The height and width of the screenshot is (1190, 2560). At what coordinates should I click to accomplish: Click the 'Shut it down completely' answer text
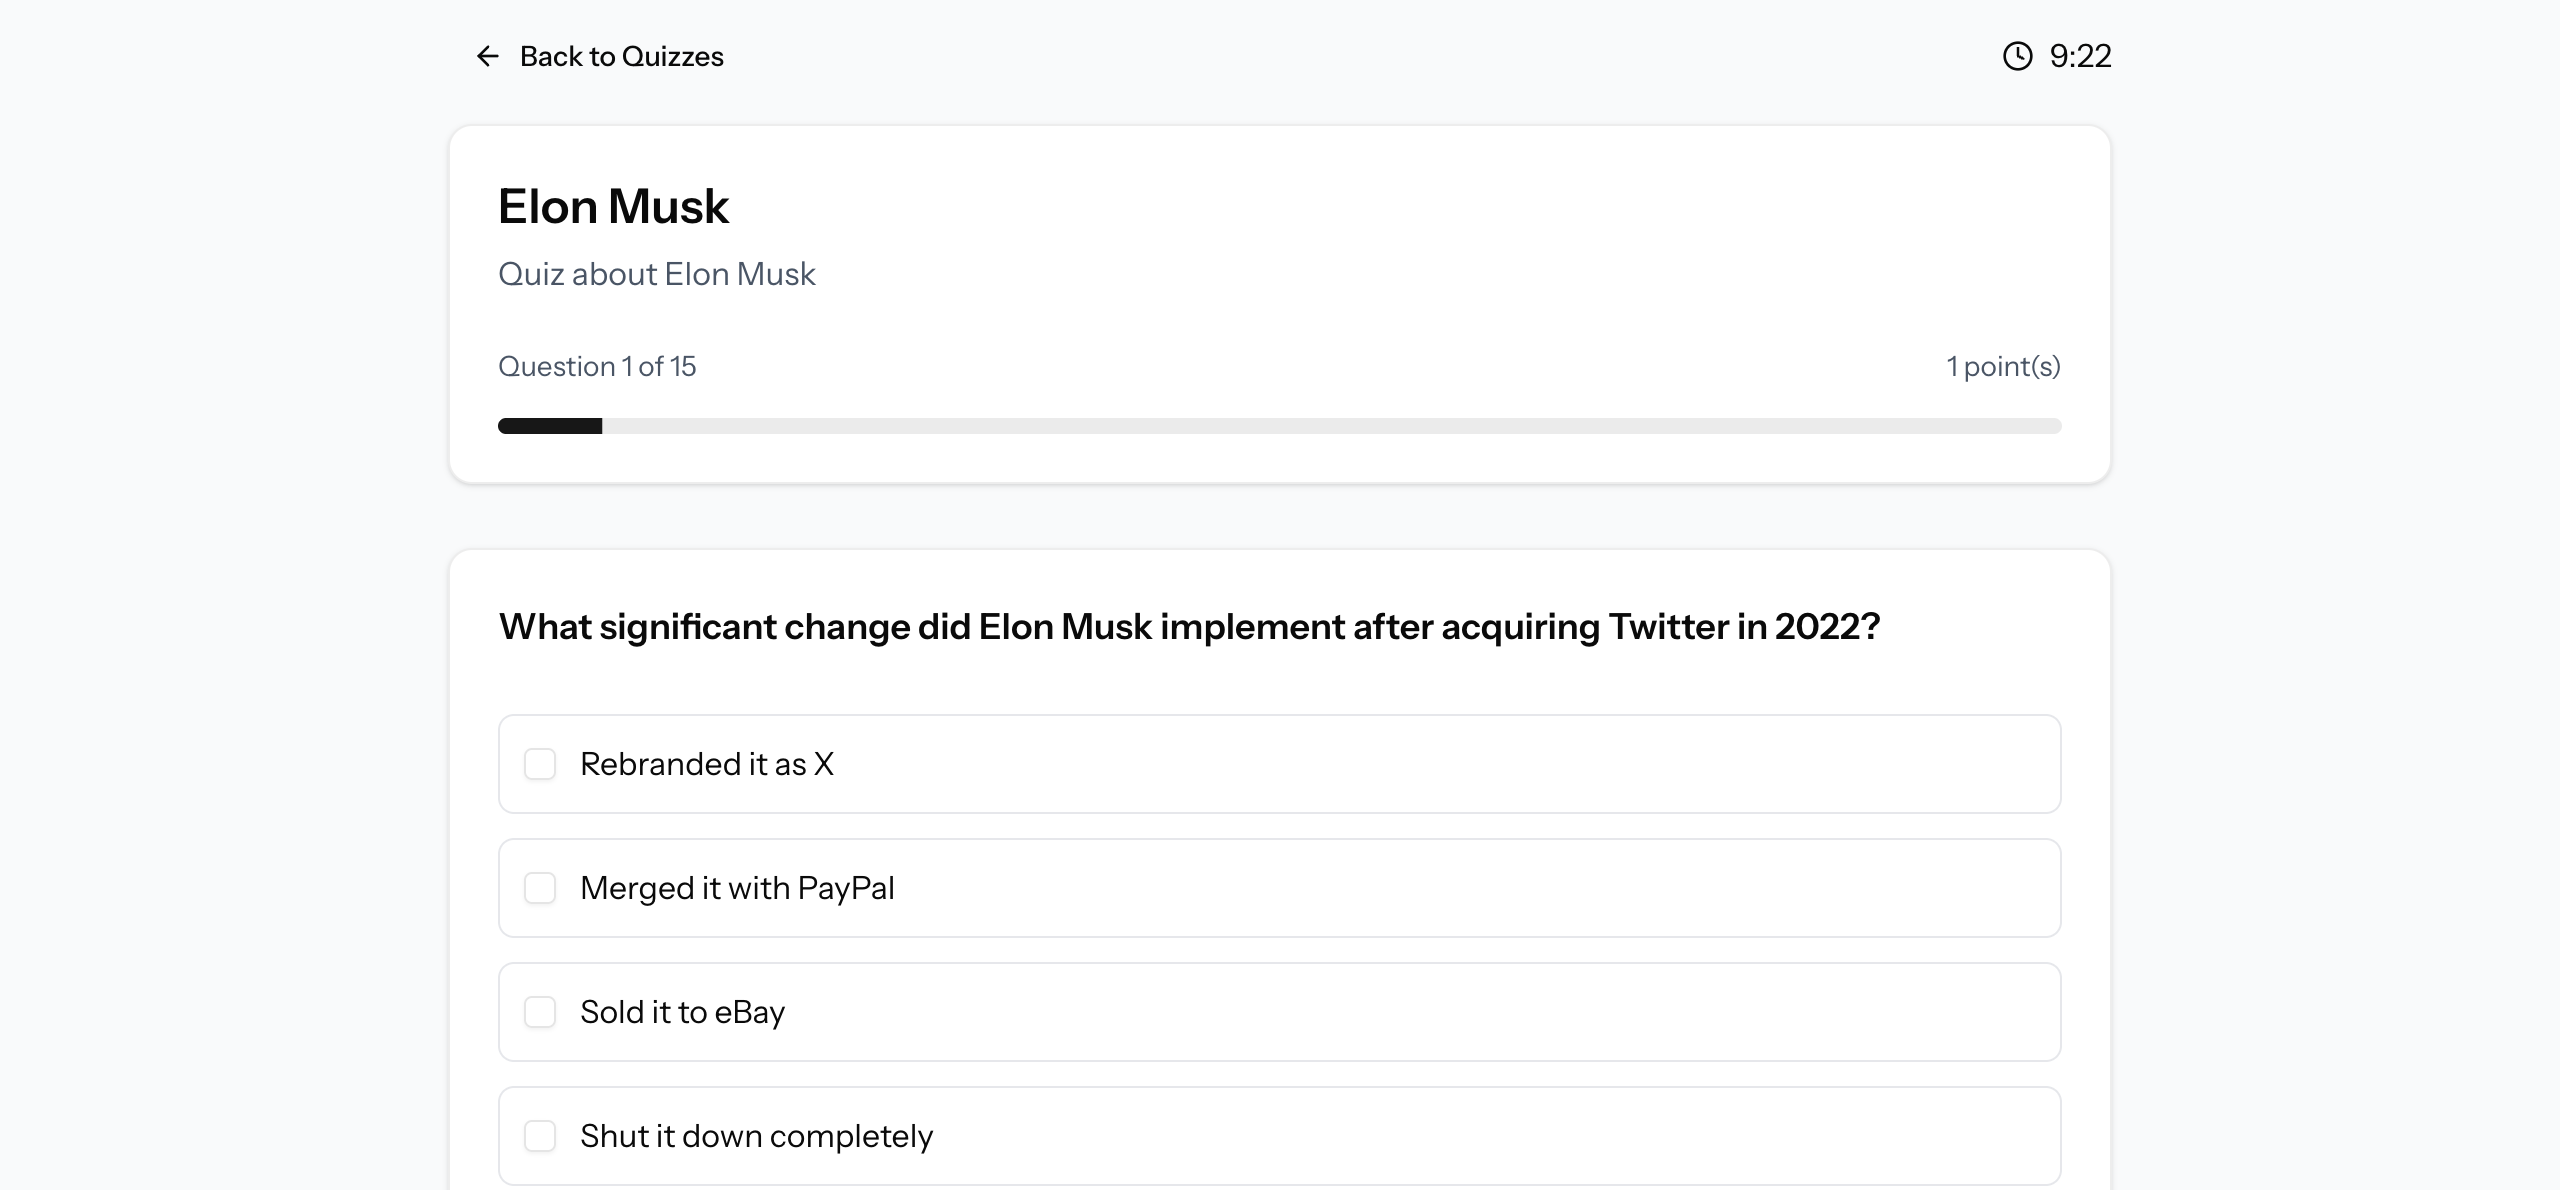pyautogui.click(x=756, y=1136)
